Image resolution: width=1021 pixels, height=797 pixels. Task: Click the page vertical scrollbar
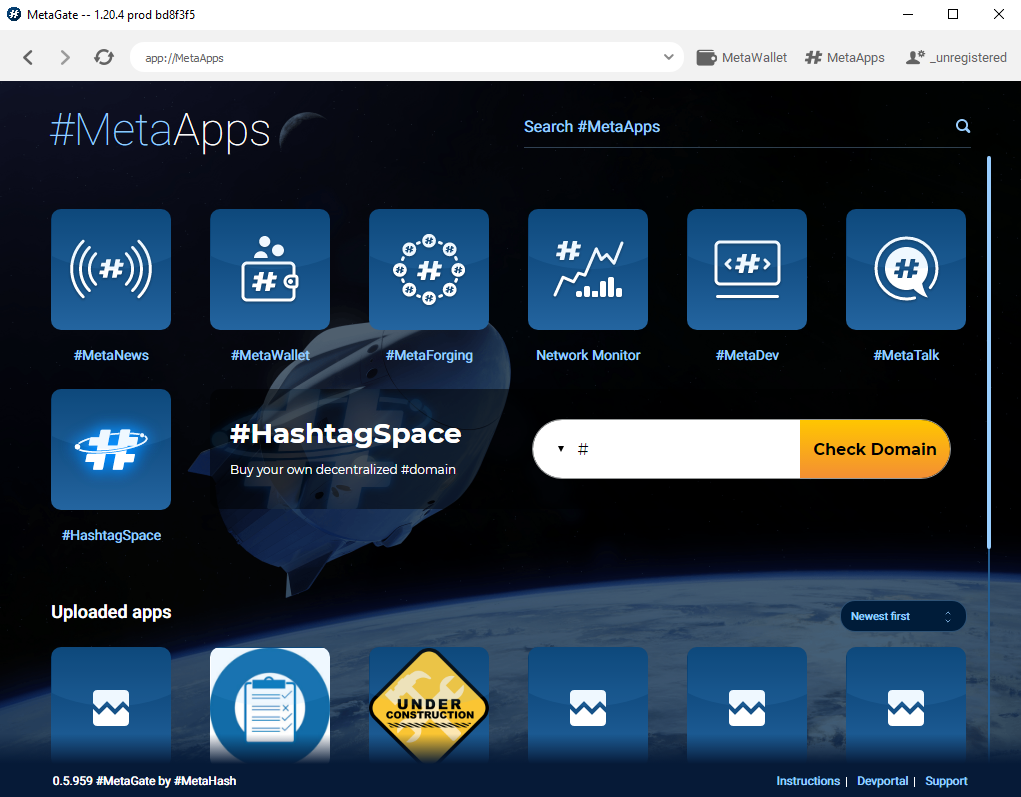988,352
